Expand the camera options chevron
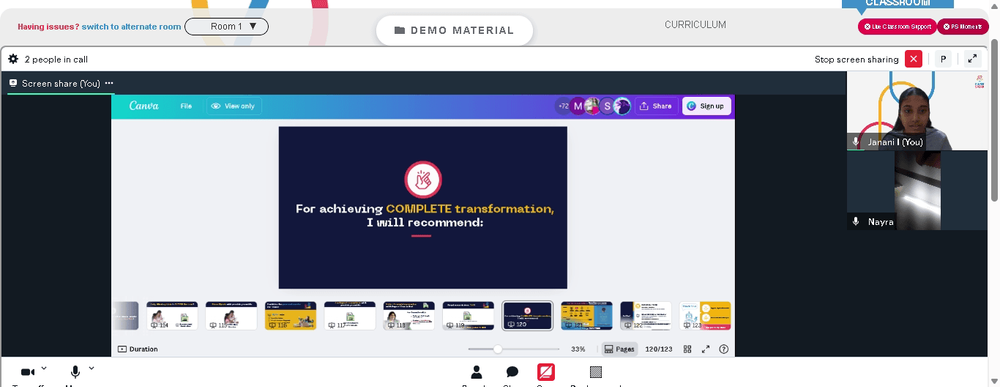 43,368
